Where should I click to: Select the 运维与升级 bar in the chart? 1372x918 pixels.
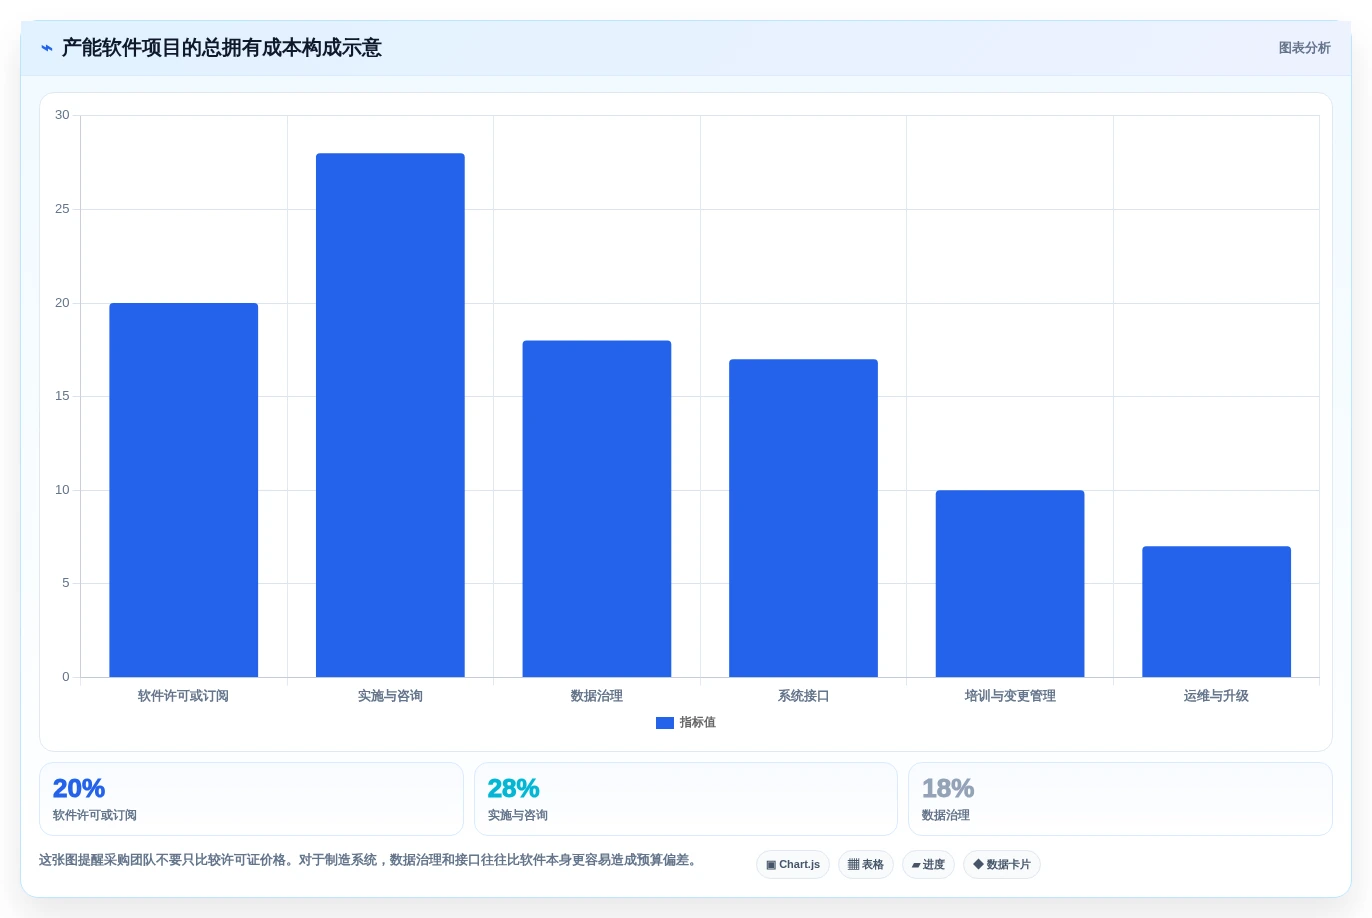(1216, 612)
